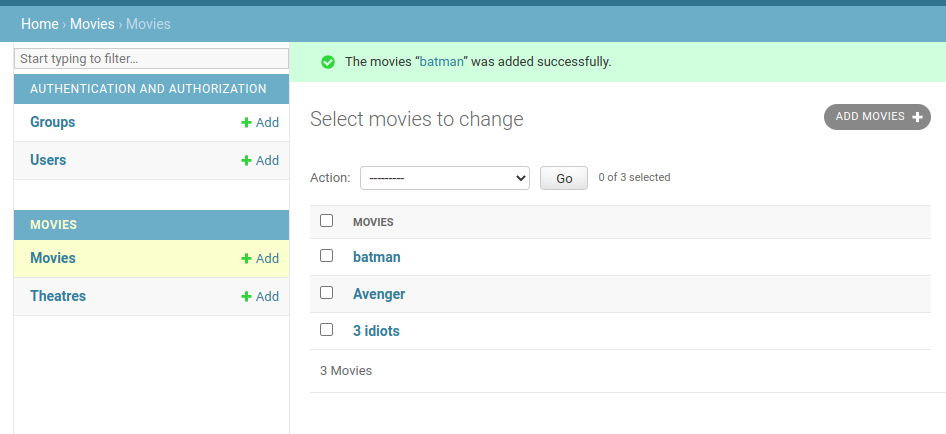Focus the sidebar filter text field
The image size is (946, 434).
click(151, 59)
